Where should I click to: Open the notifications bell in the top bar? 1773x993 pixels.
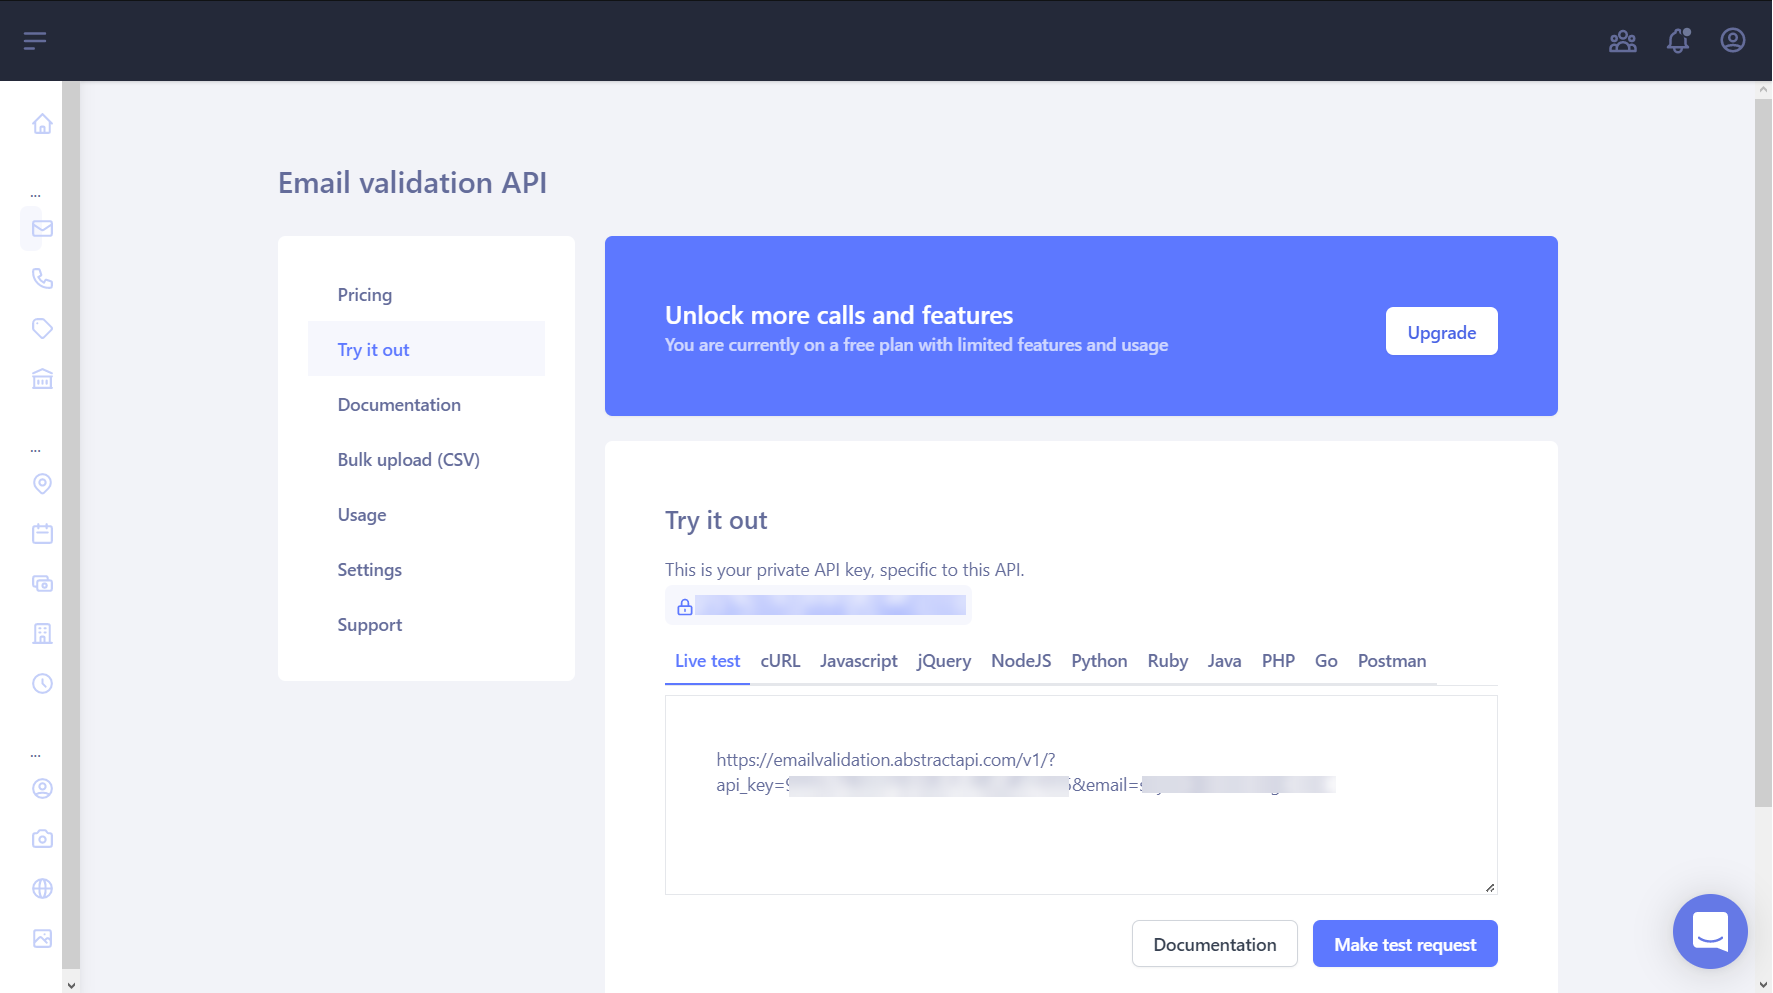click(x=1676, y=40)
